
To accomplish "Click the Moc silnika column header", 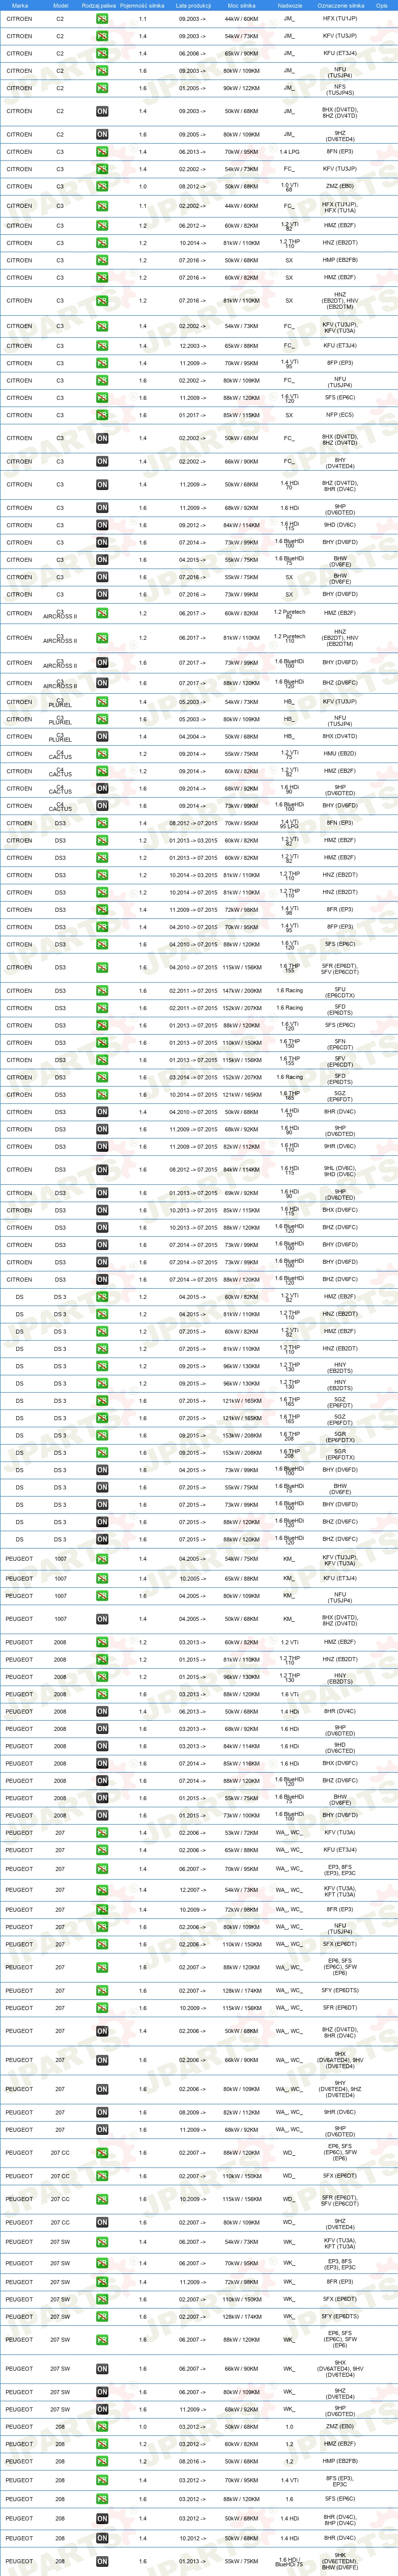I will [241, 5].
